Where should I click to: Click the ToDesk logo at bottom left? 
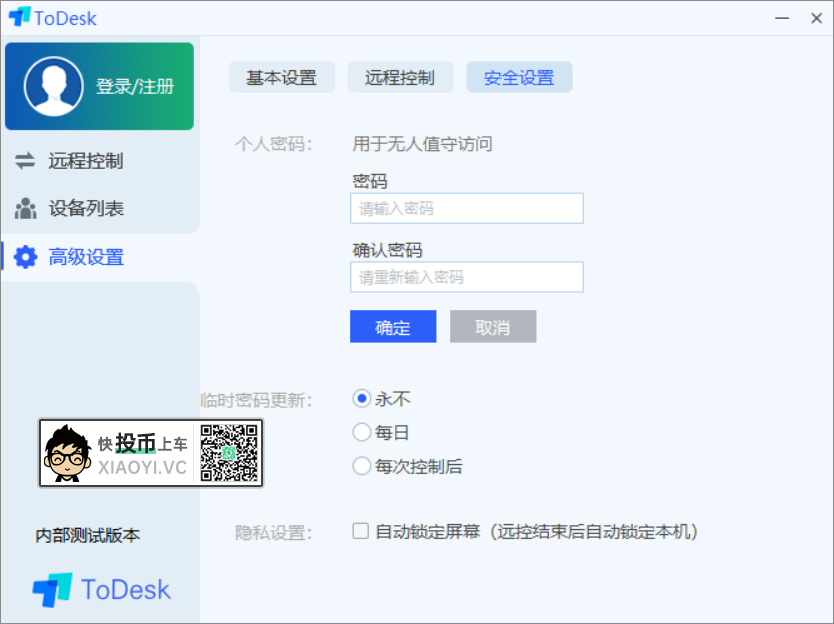(100, 589)
